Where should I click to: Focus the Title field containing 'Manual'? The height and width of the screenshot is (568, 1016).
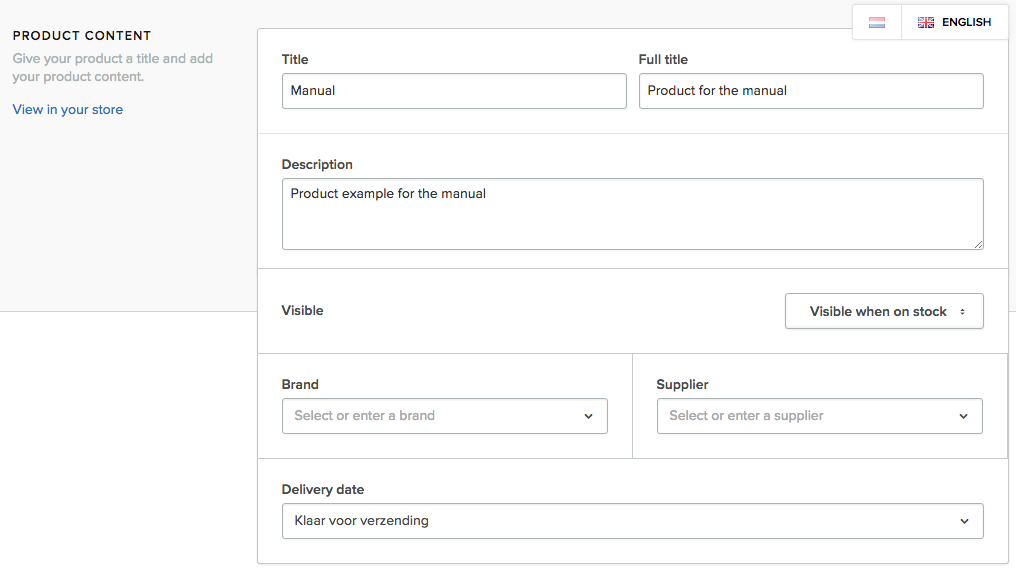454,91
